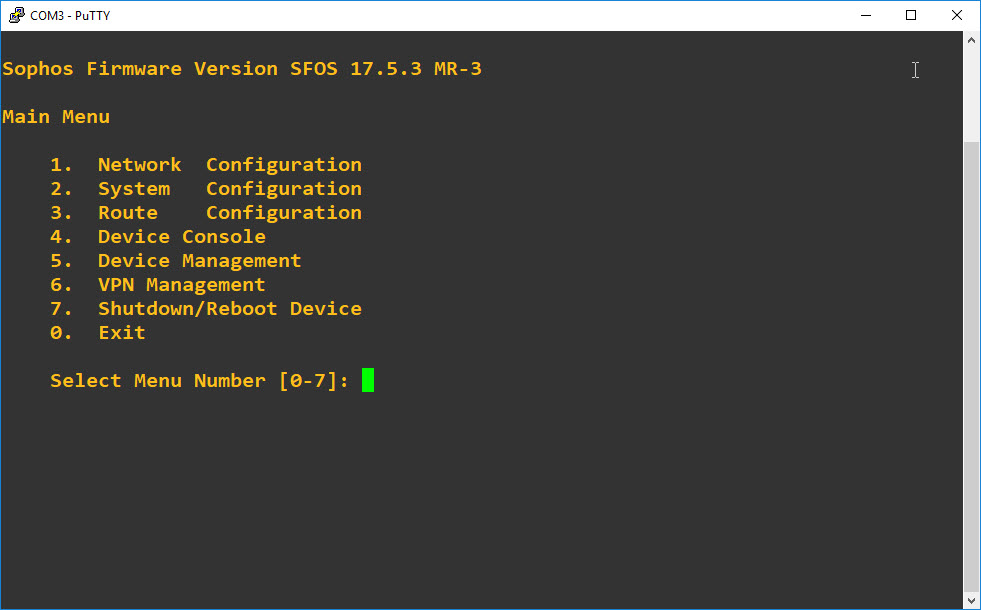Click the COM3 - PuTTY title bar text
This screenshot has height=610, width=981.
[70, 16]
